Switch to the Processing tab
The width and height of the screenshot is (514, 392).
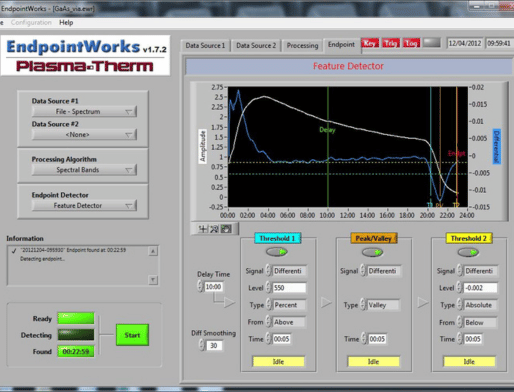click(x=302, y=46)
